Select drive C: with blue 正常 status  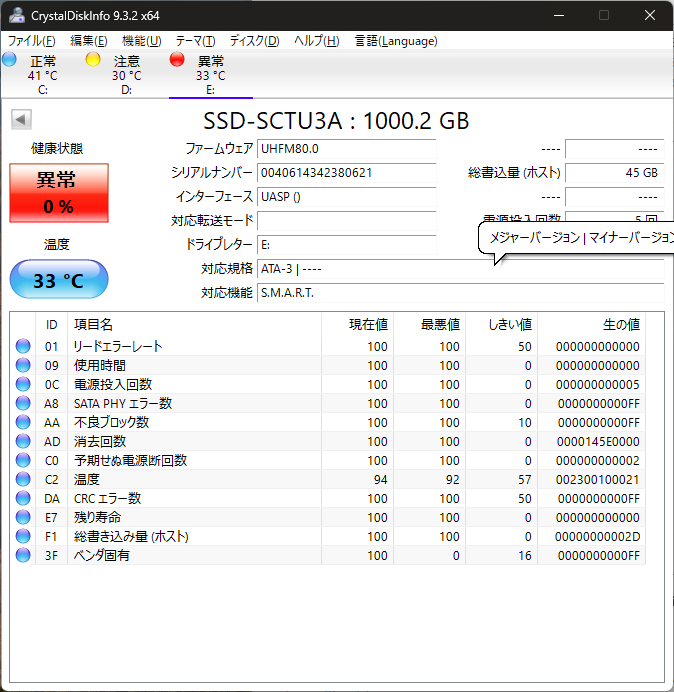point(42,74)
